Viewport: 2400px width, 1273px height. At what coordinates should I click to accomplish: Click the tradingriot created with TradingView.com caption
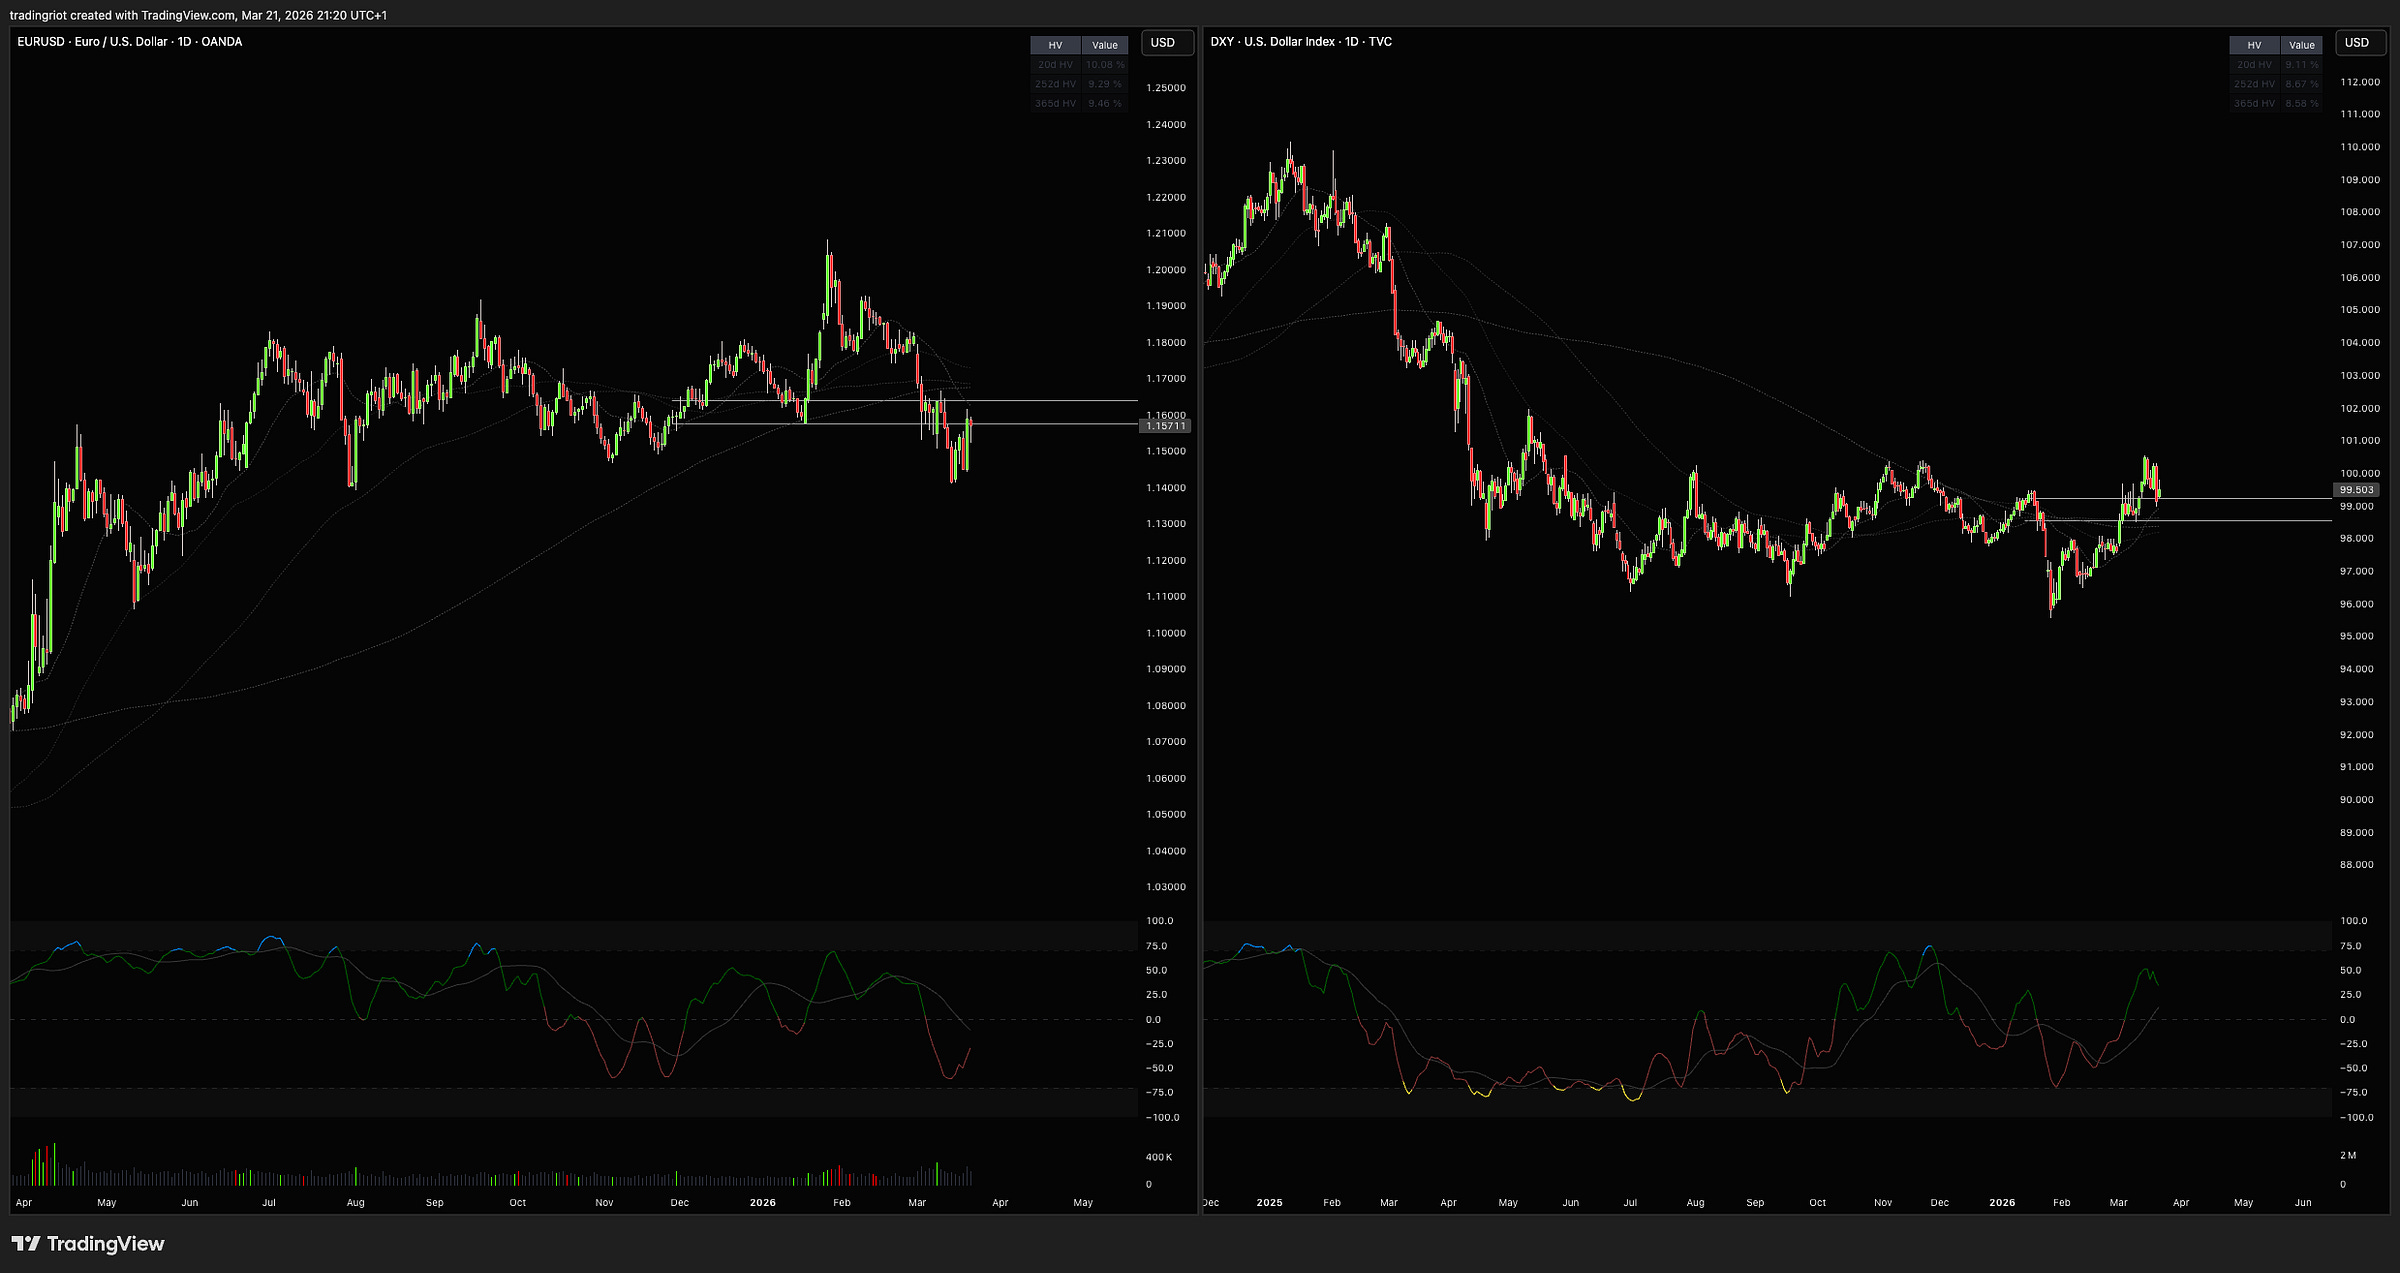click(198, 15)
